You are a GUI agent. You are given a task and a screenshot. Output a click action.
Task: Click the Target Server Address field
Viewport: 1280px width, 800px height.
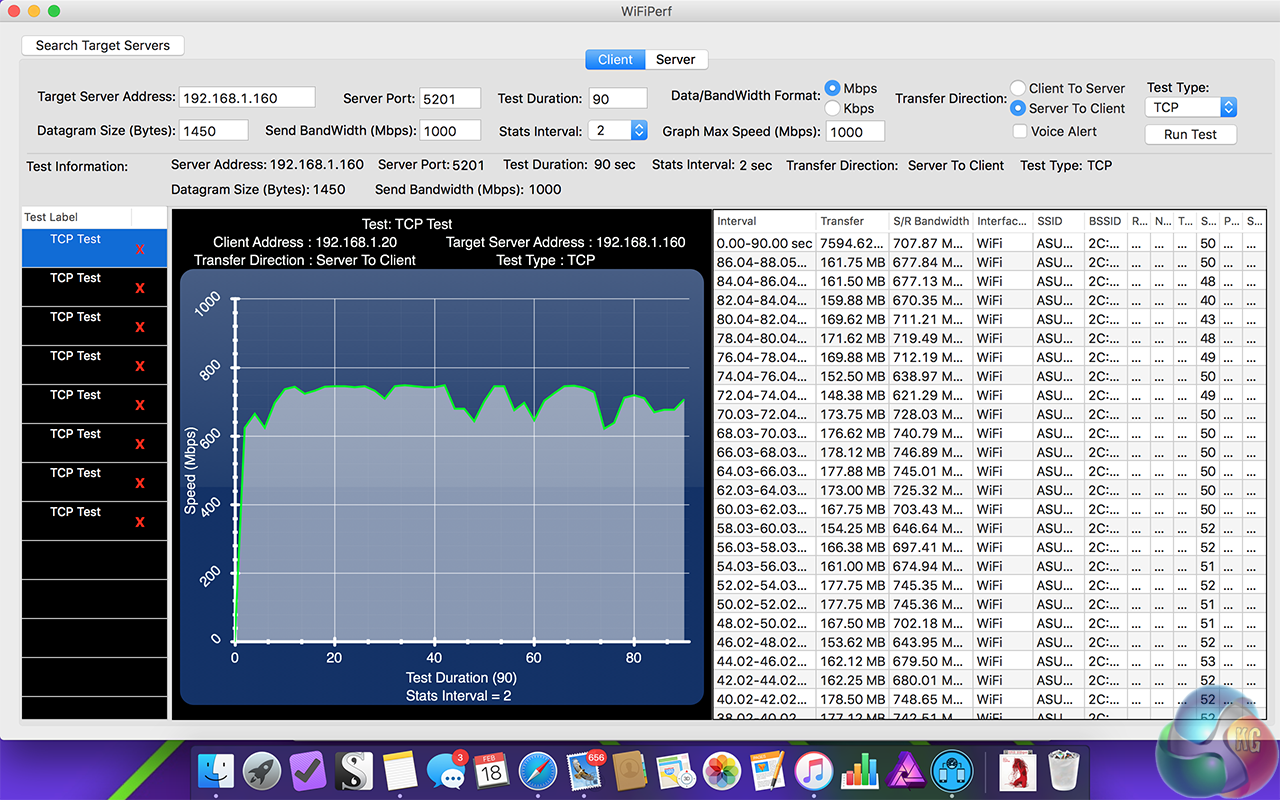pyautogui.click(x=247, y=98)
